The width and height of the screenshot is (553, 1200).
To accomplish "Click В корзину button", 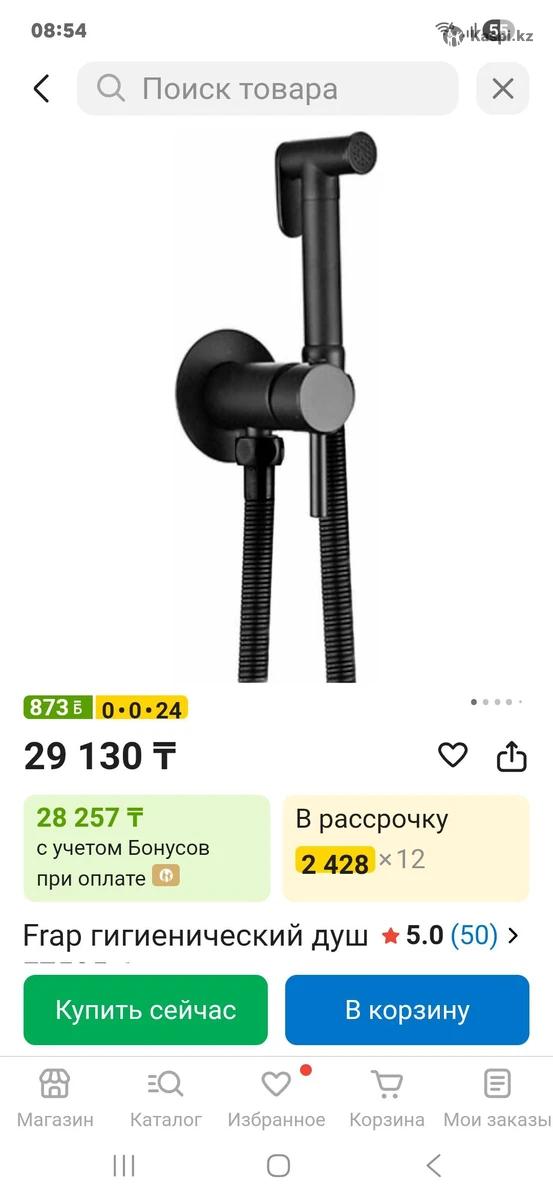I will tap(407, 1010).
